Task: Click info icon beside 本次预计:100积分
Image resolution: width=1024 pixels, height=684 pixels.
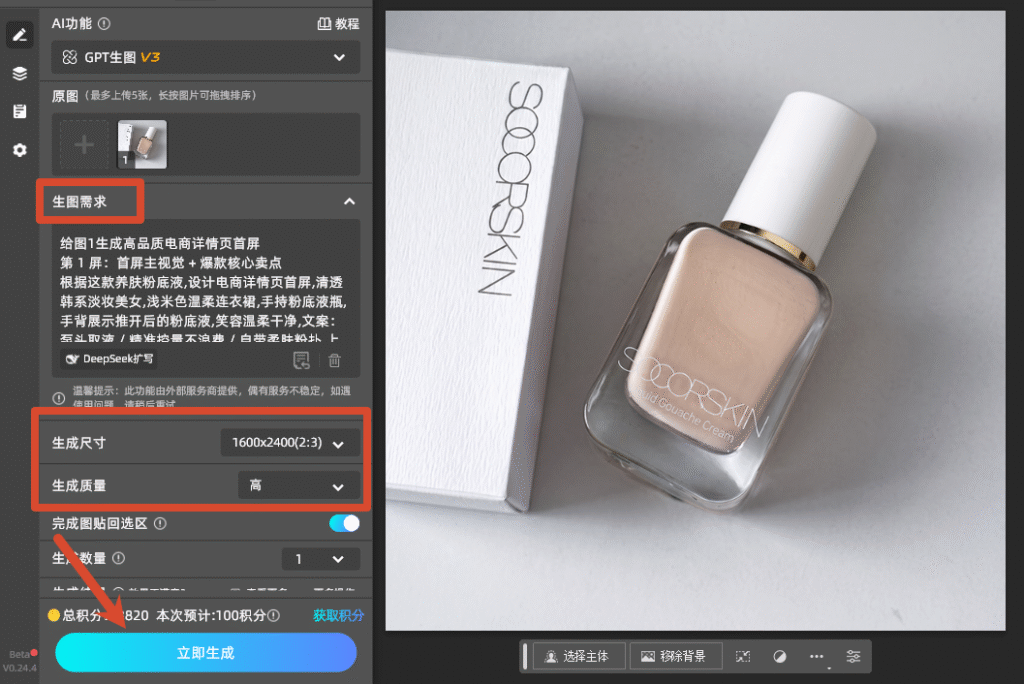Action: tap(274, 615)
